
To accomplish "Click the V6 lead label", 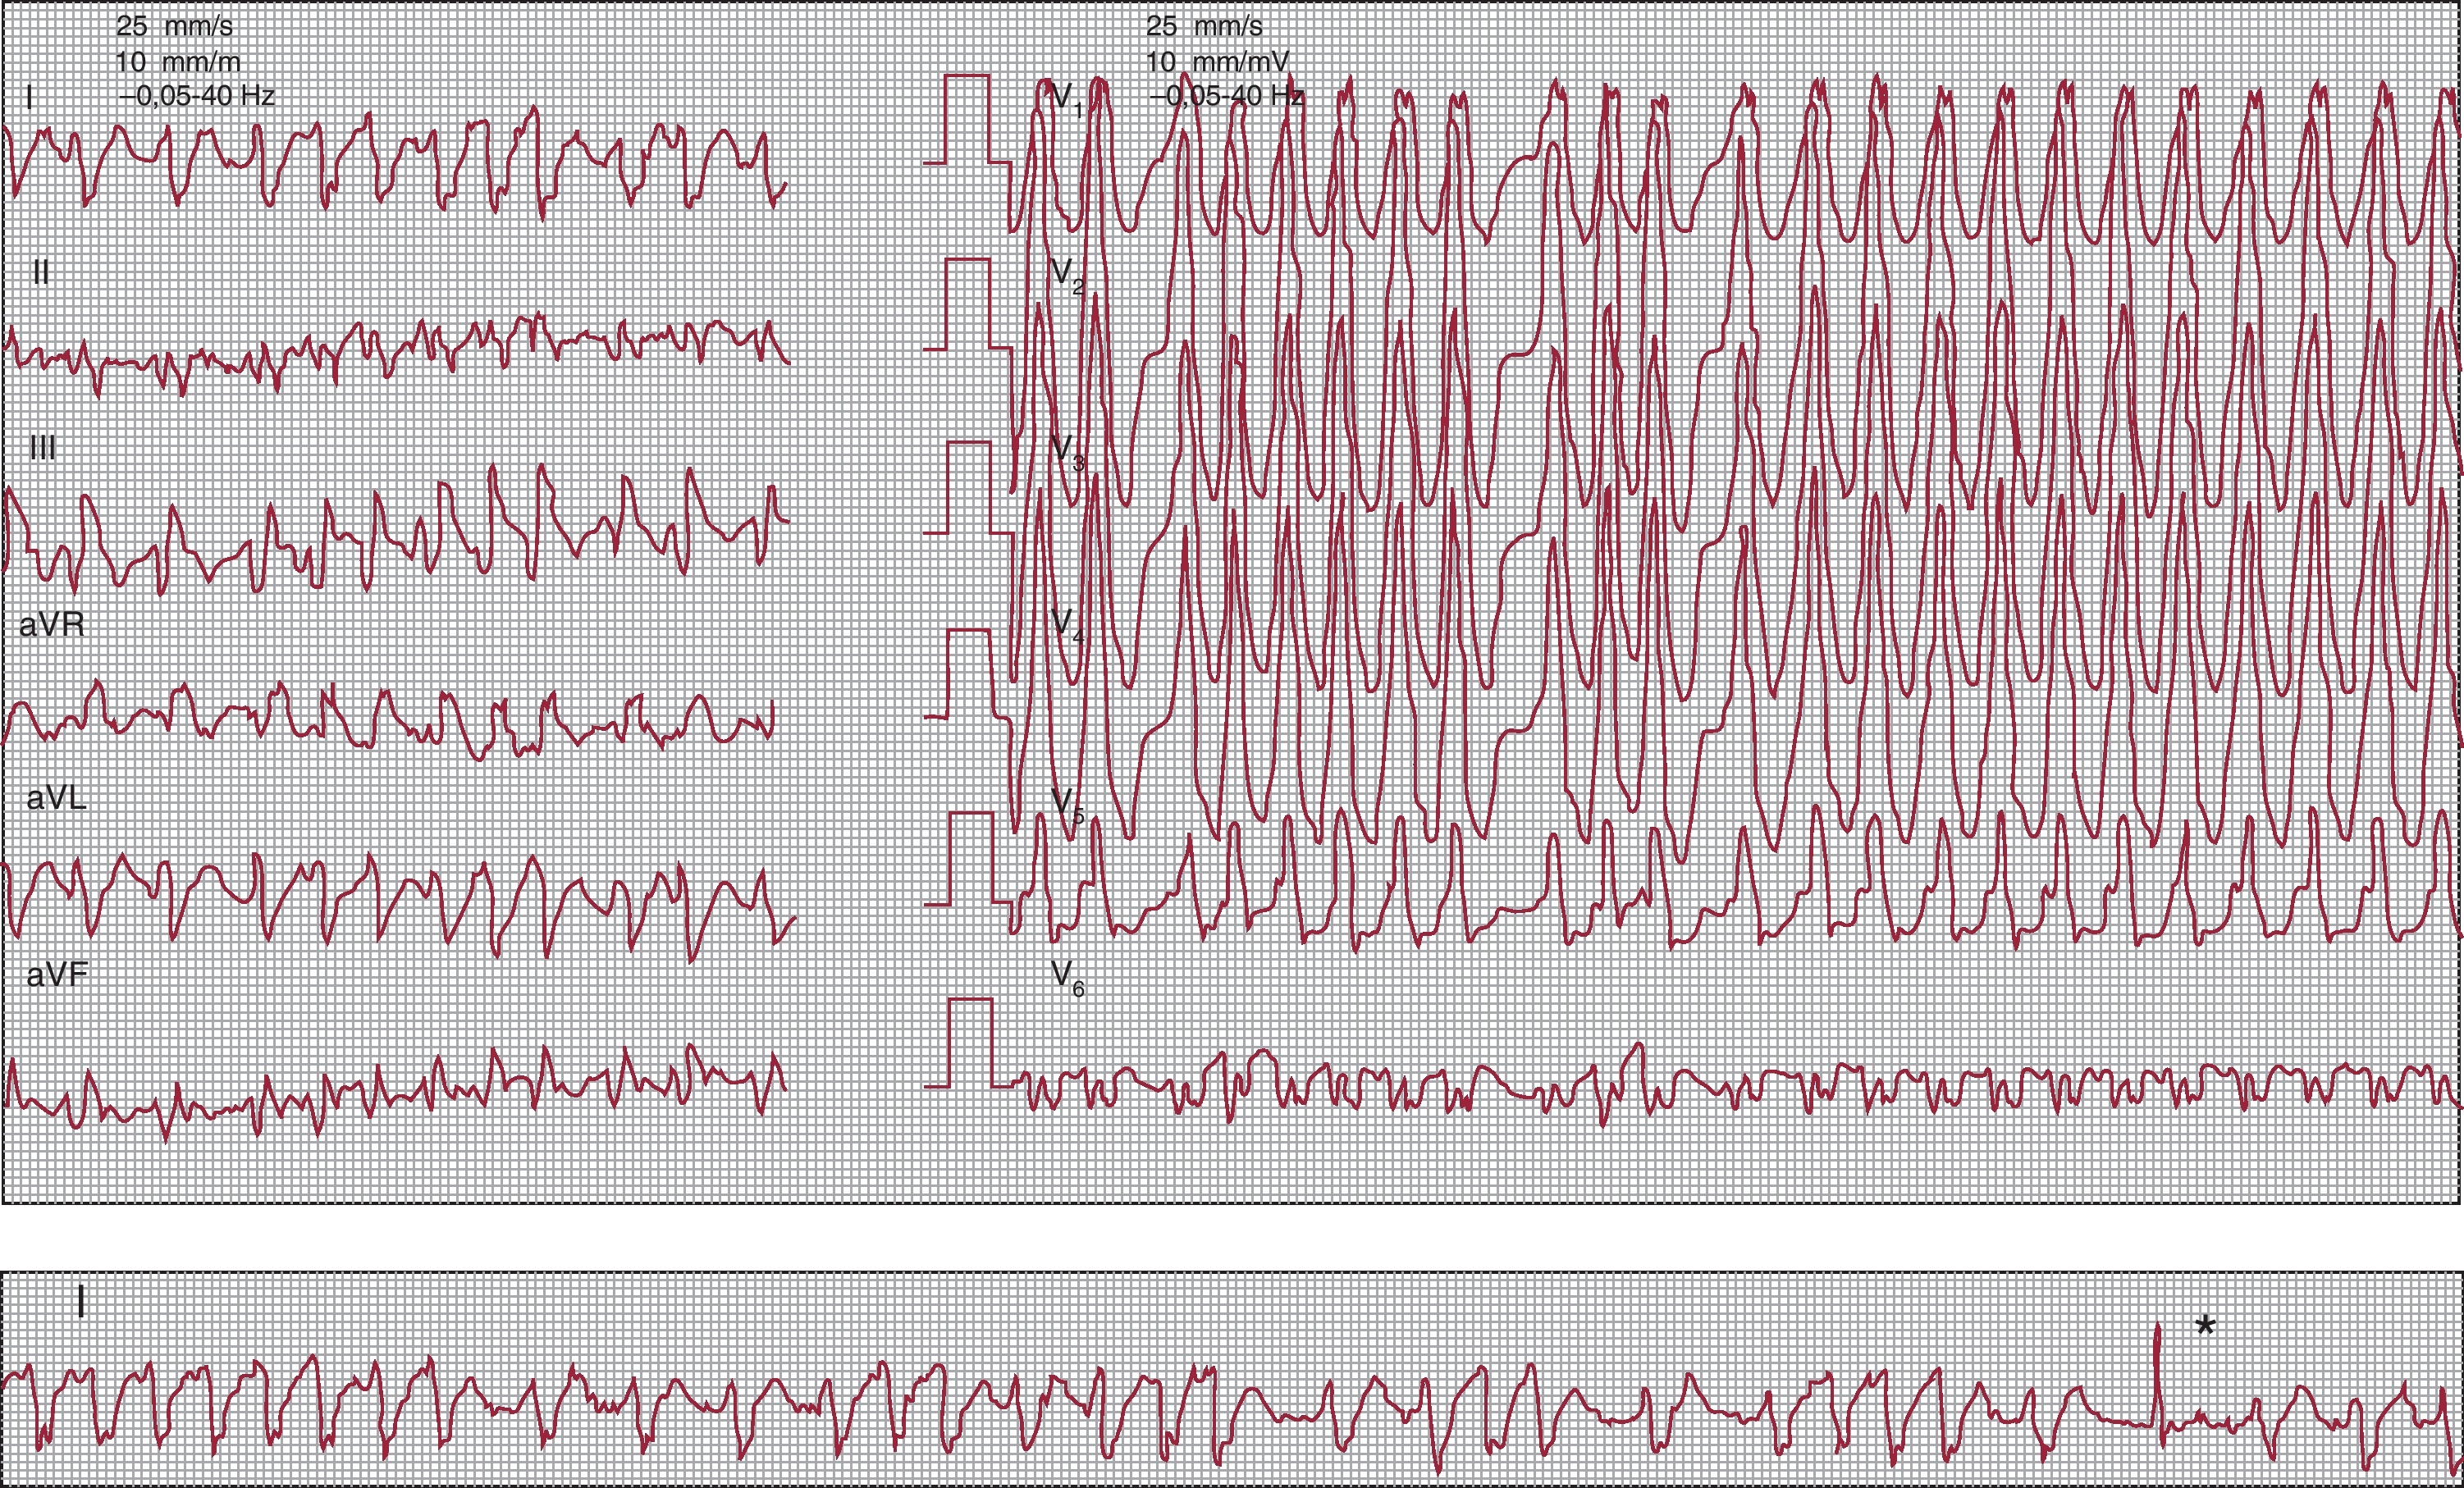I will tap(1067, 977).
